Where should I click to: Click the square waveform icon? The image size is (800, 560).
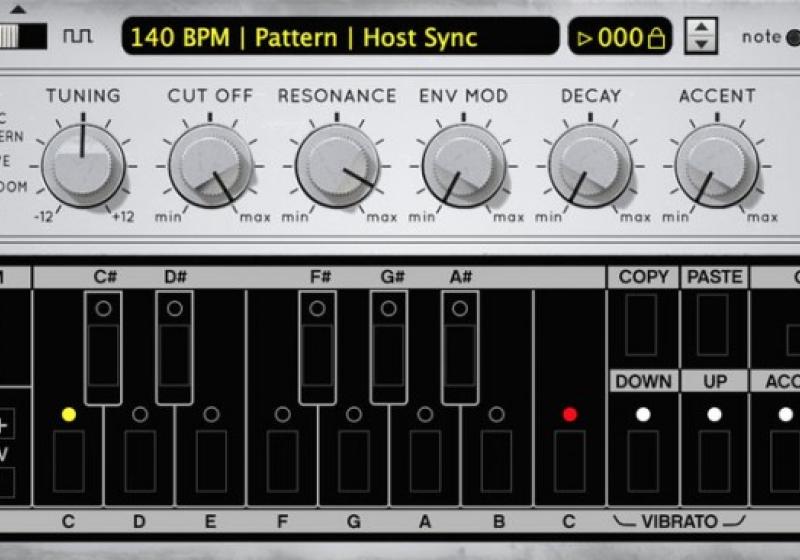tap(78, 36)
